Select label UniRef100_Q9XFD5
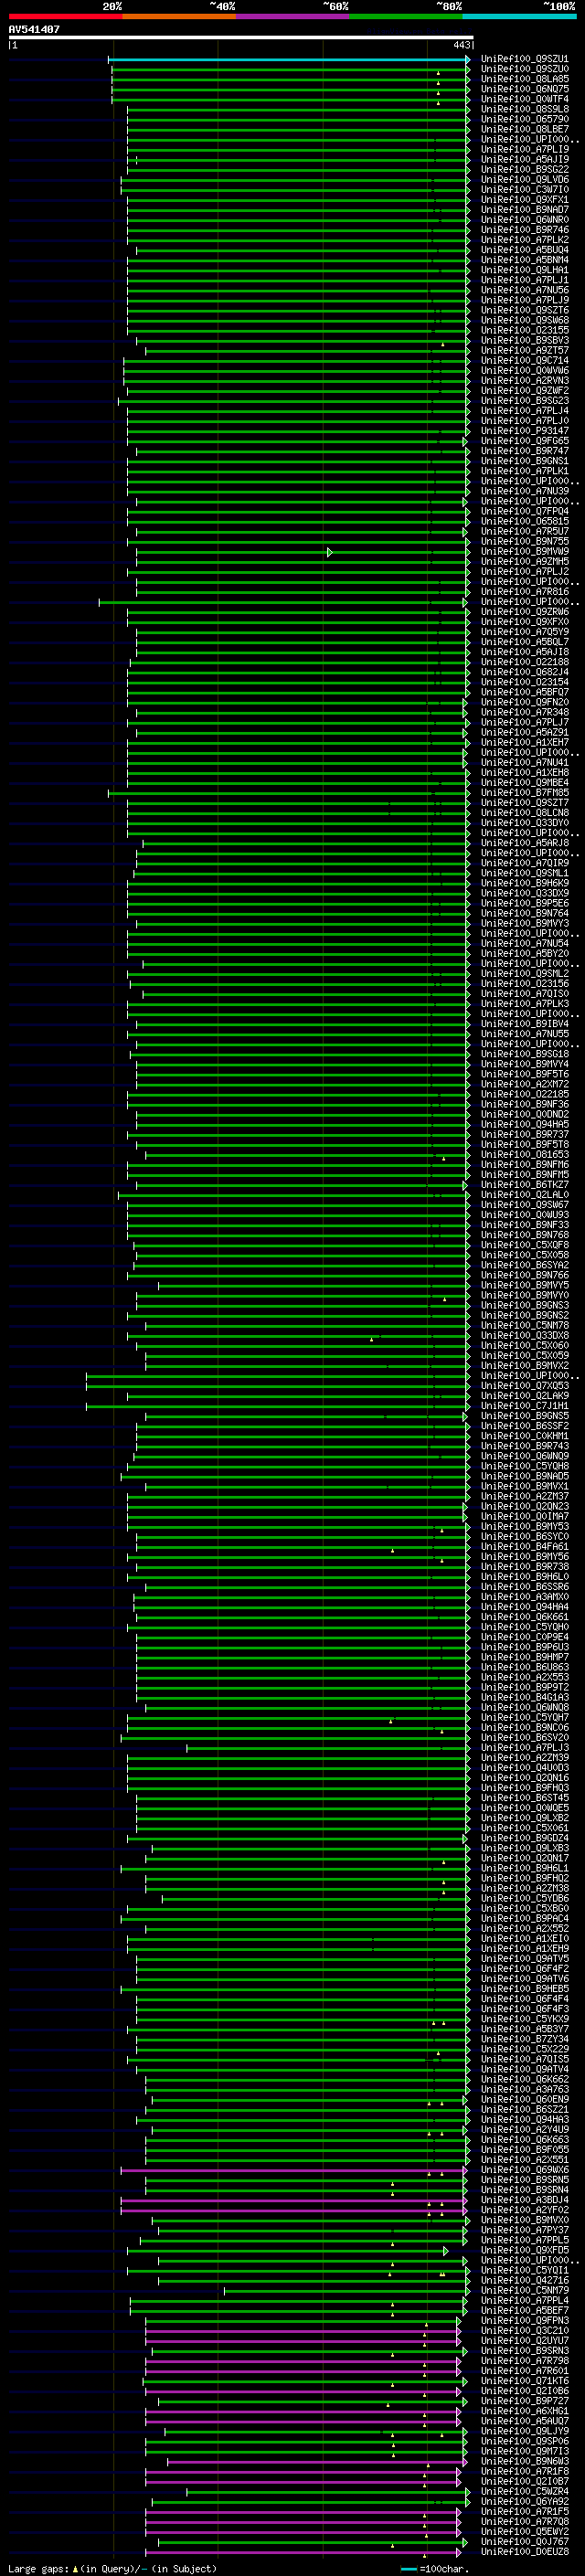Image resolution: width=585 pixels, height=2576 pixels. click(x=525, y=2250)
